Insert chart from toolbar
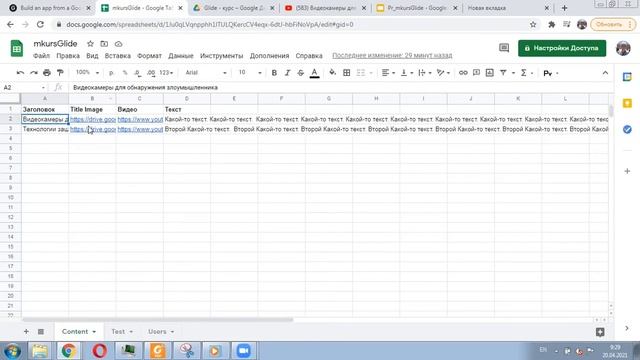 coord(489,73)
